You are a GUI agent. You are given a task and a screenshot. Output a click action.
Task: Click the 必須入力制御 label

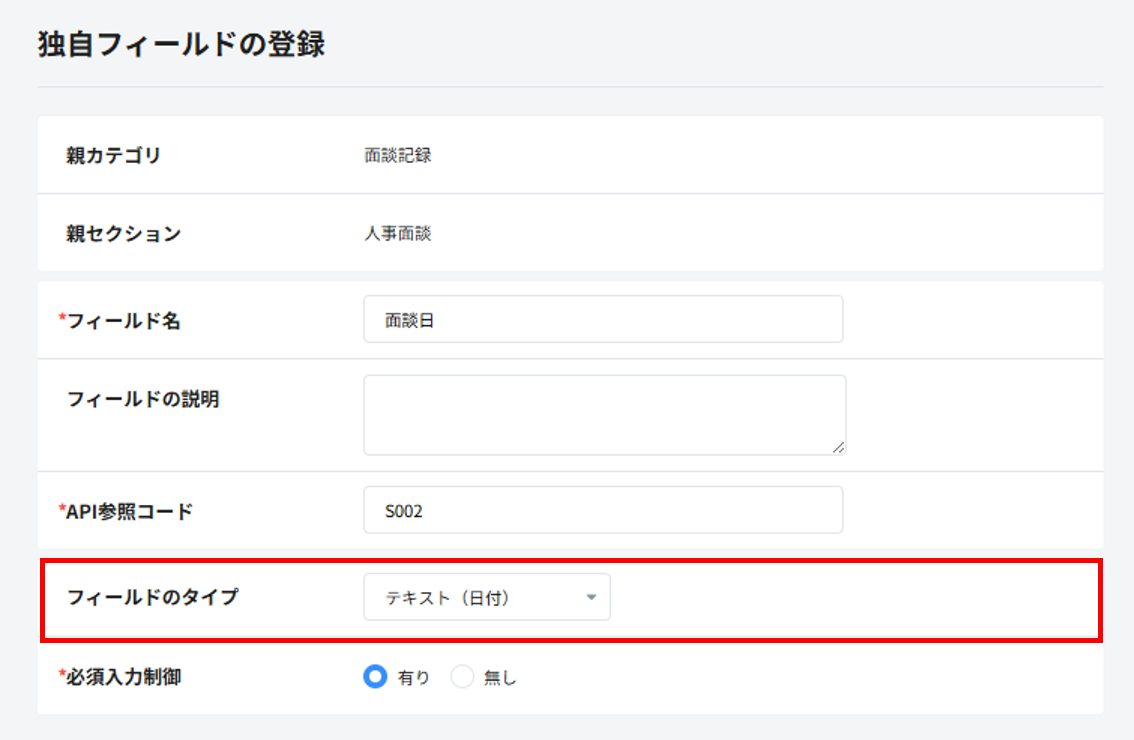tap(124, 677)
